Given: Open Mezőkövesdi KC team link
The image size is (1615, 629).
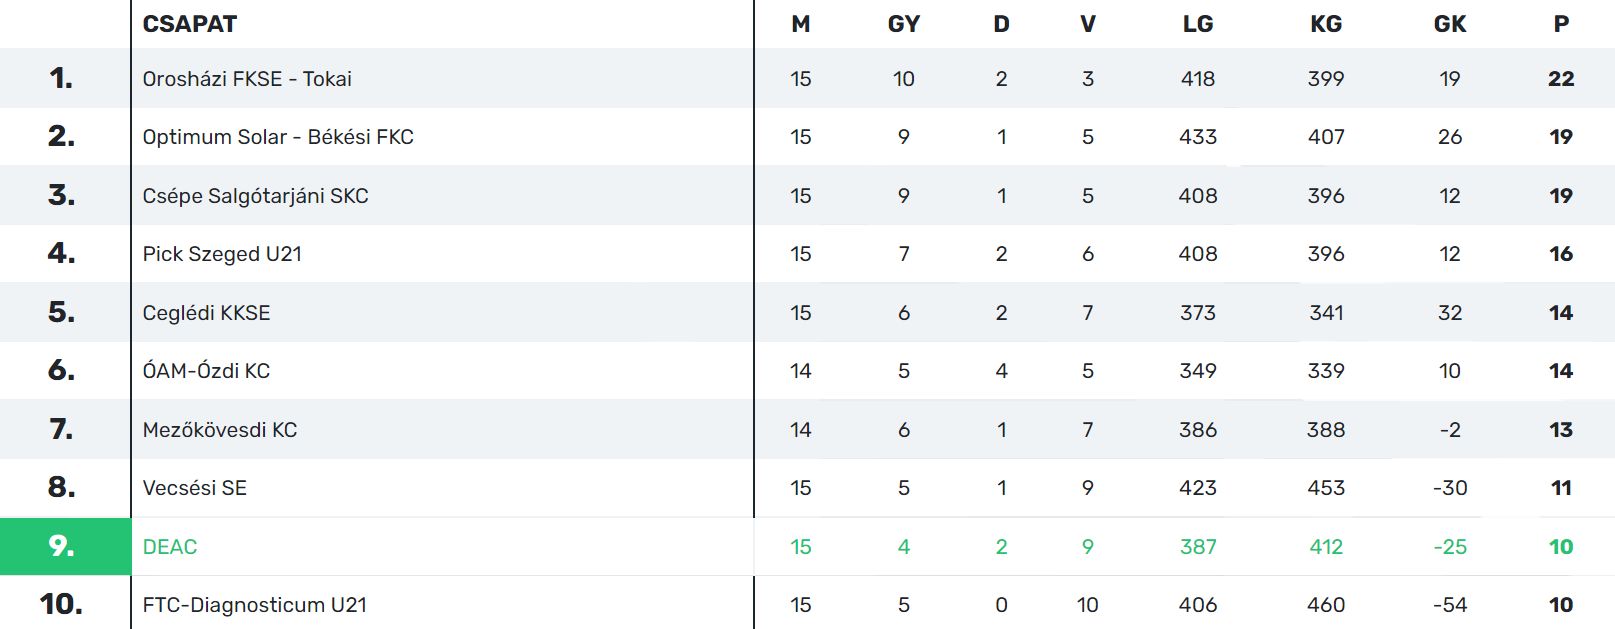Looking at the screenshot, I should tap(220, 430).
